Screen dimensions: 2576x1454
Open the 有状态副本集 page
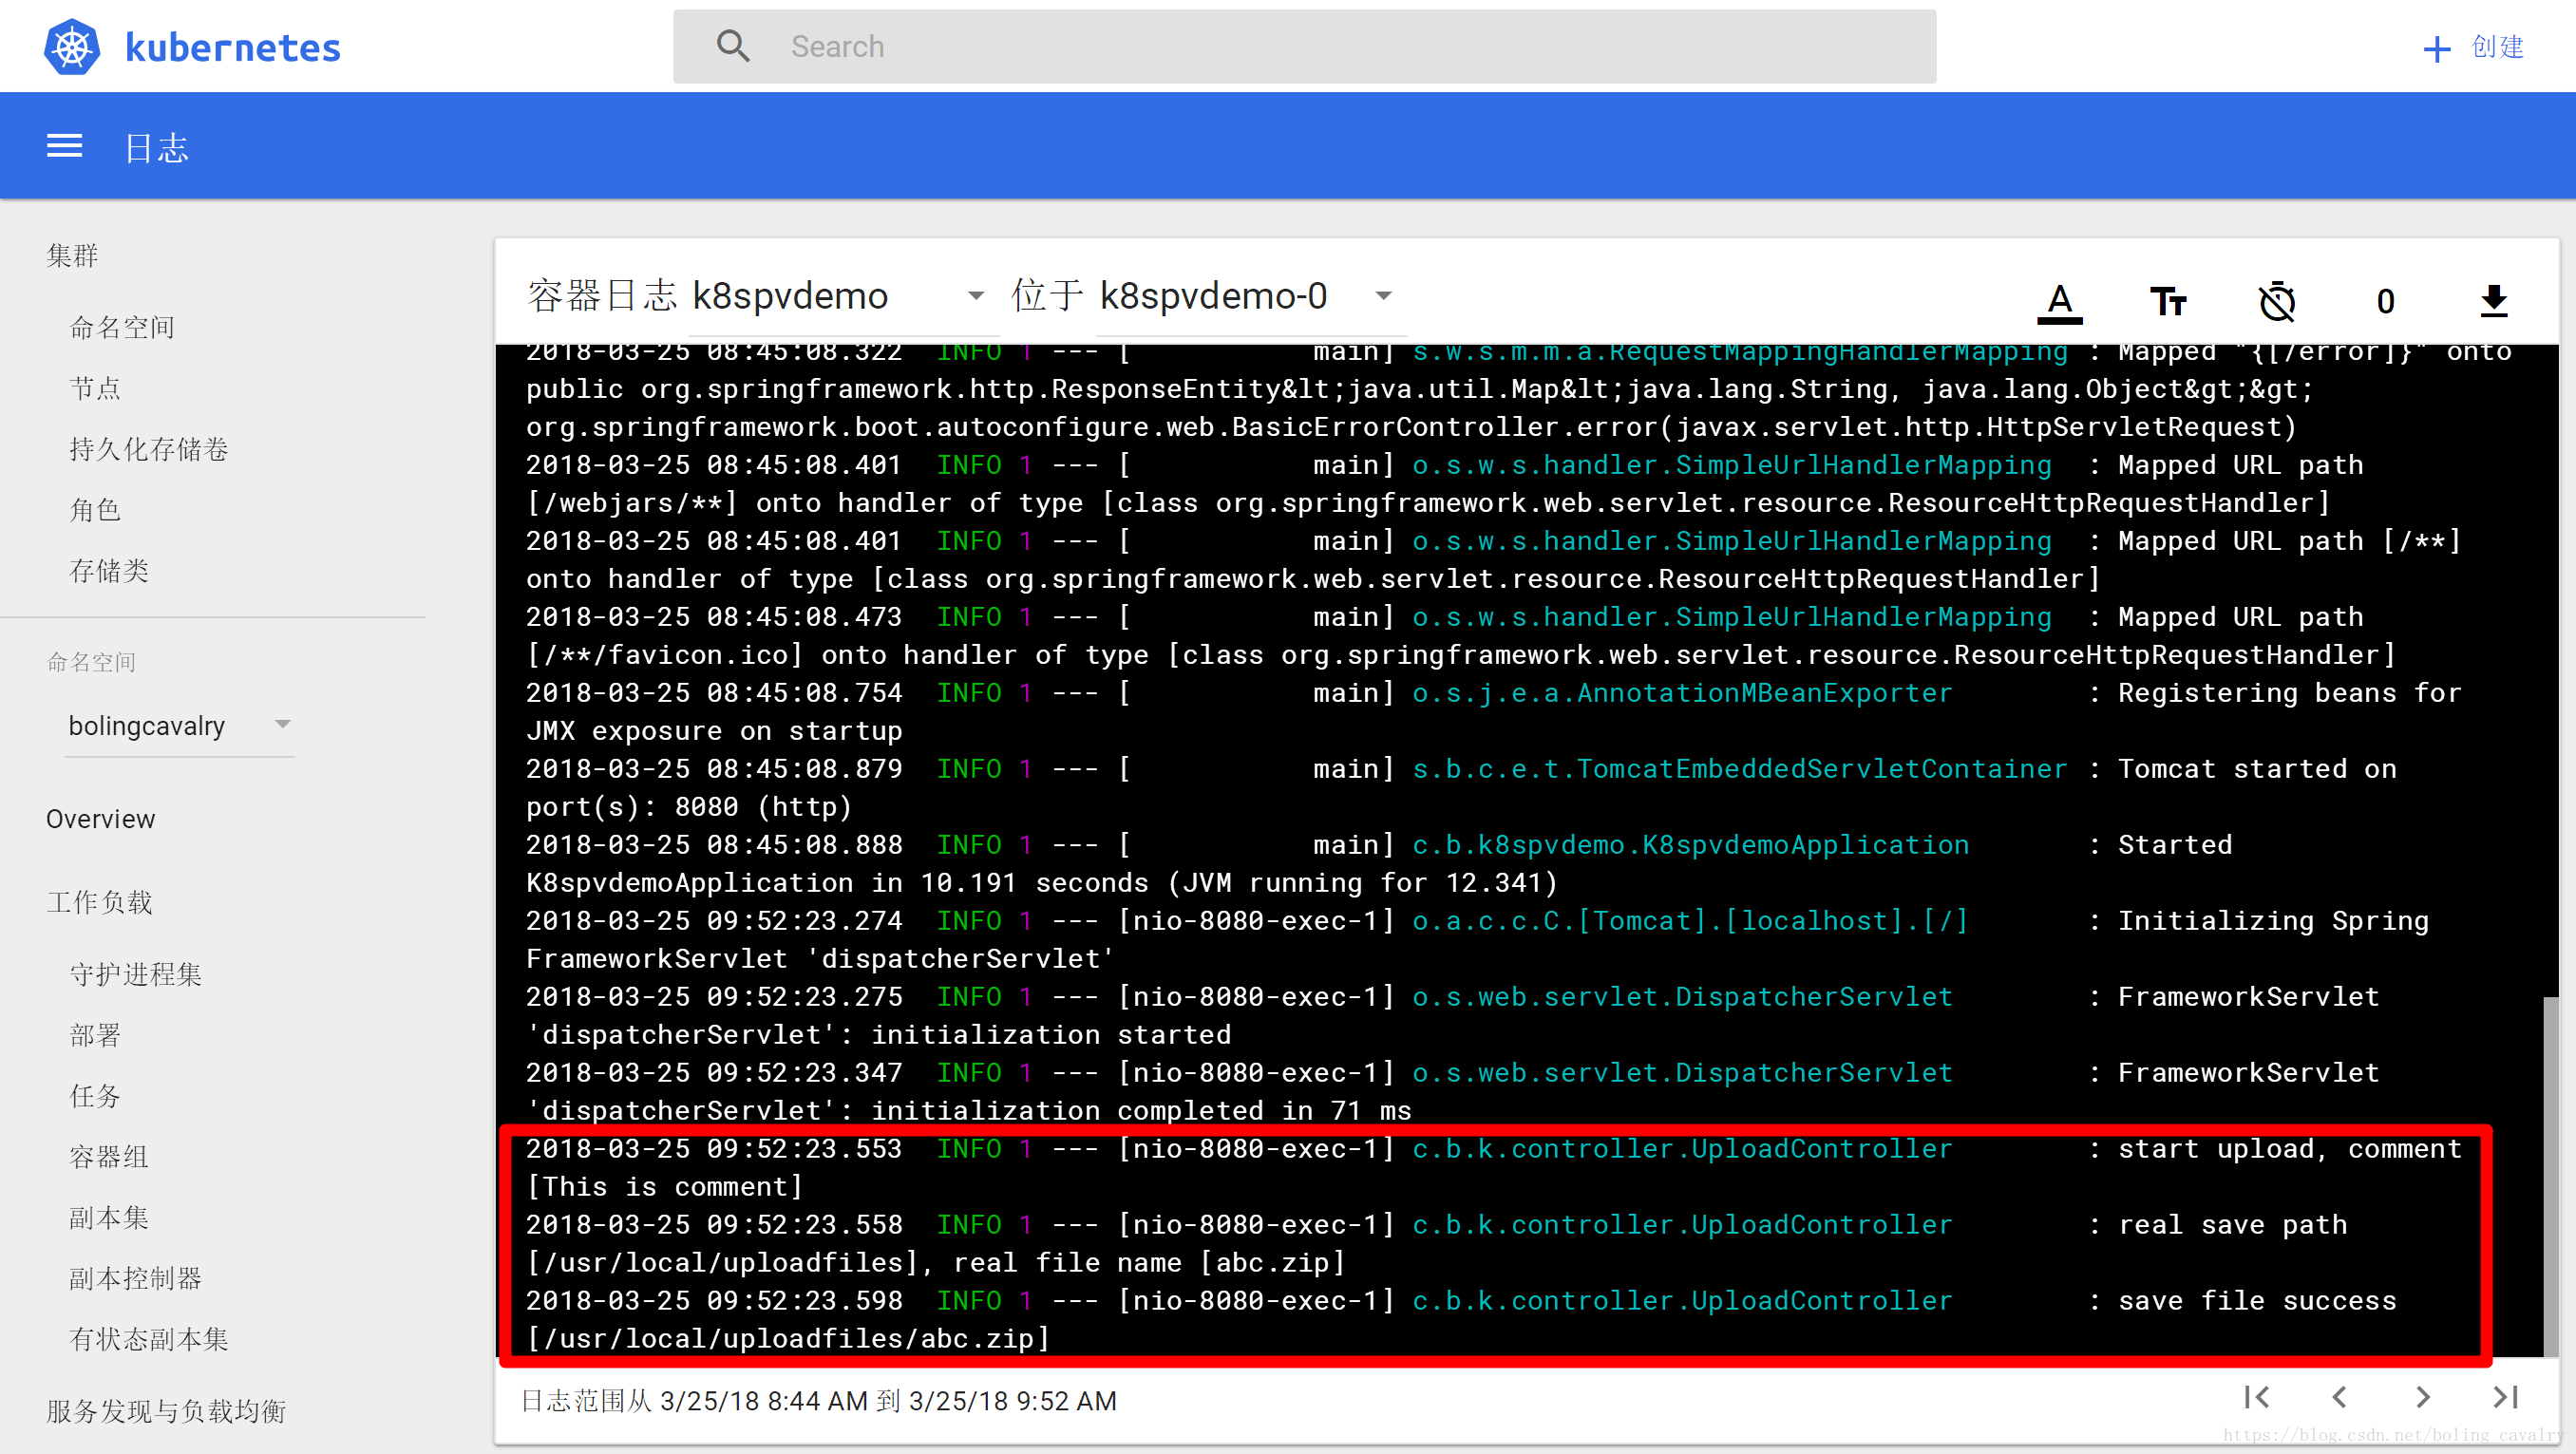pyautogui.click(x=149, y=1339)
